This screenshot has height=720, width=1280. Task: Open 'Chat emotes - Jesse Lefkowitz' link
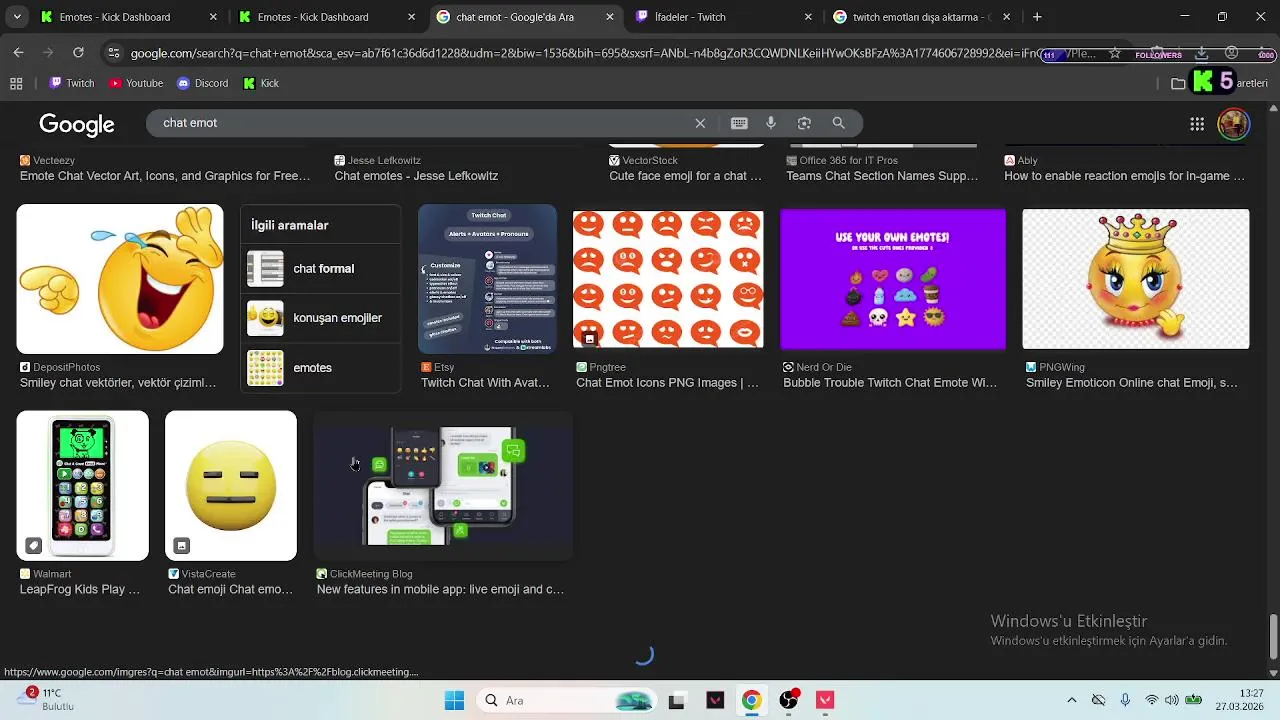tap(416, 176)
